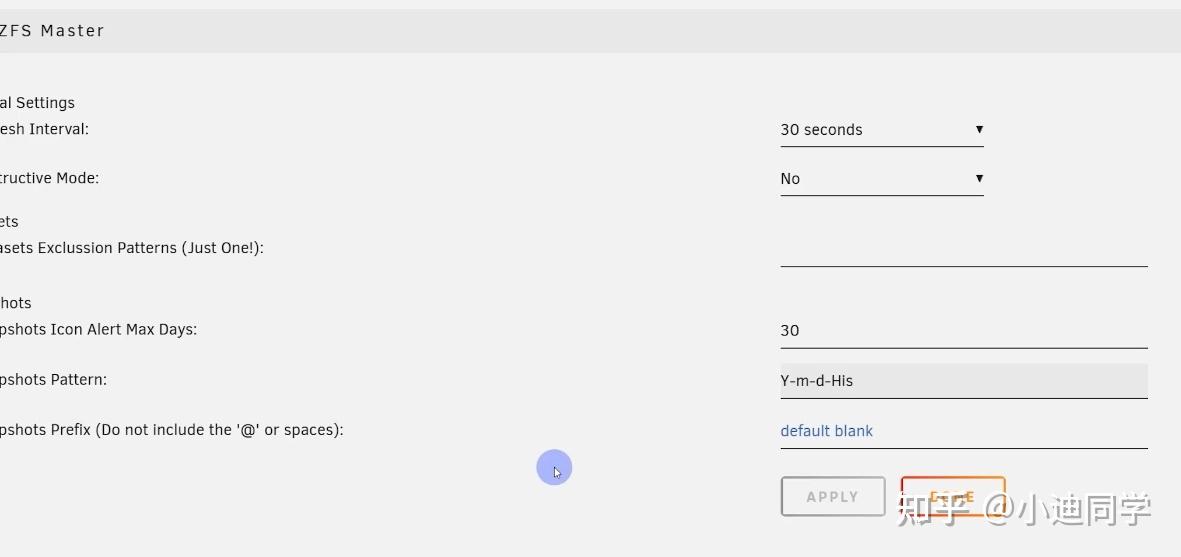Click the Snapshots Pattern label

54,380
